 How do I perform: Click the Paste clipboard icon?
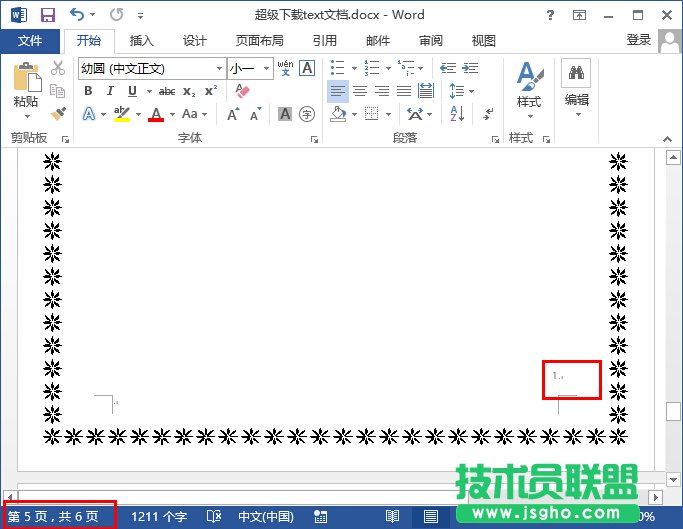26,80
